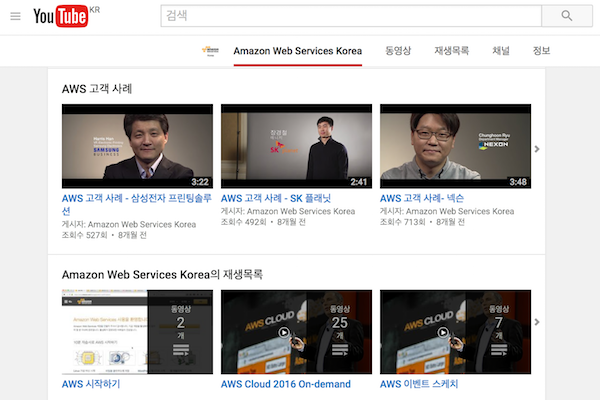Click the 조회수 527회 view count text
Screen dimensions: 600x400
pyautogui.click(x=85, y=235)
